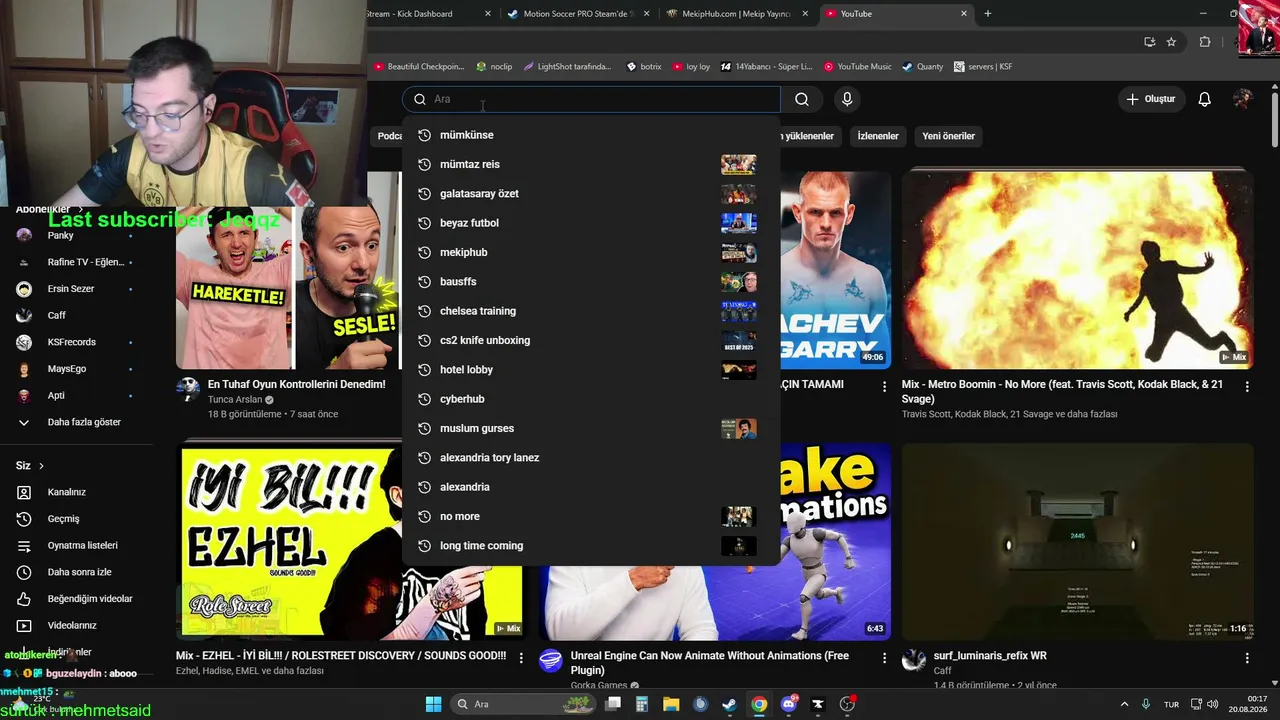Open the Metro Boomin No More thumbnail
Image resolution: width=1280 pixels, height=720 pixels.
coord(1077,269)
